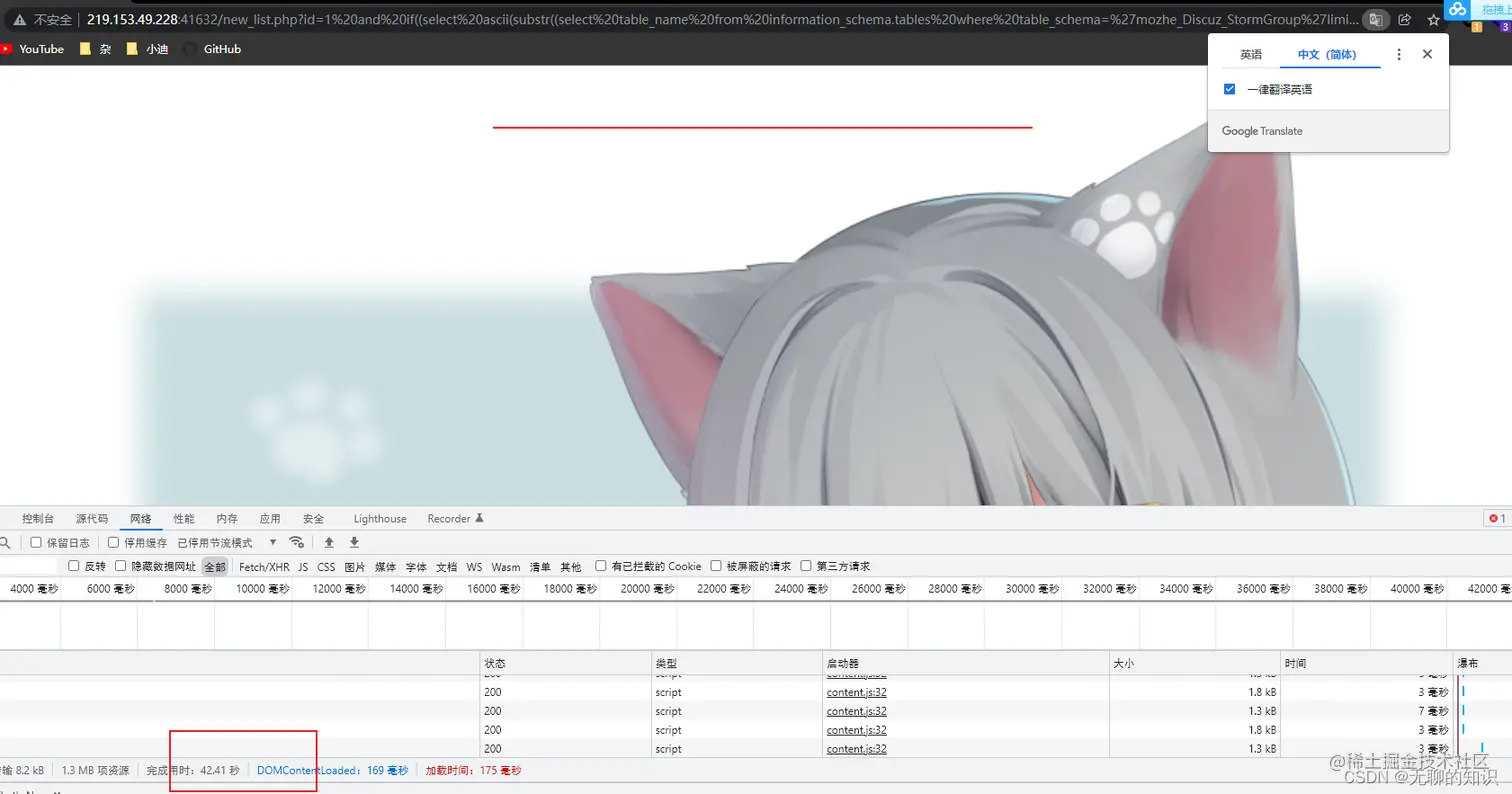
Task: Select the 全部 request type filter
Action: click(215, 566)
